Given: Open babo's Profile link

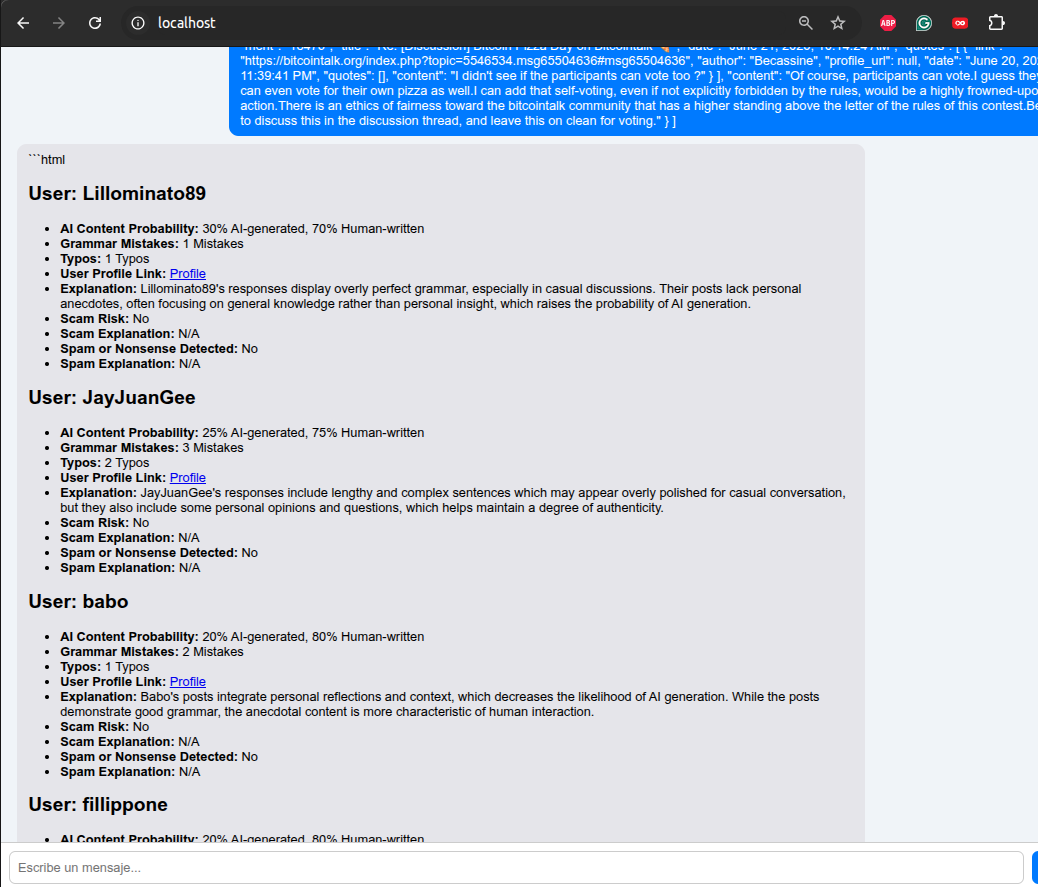Looking at the screenshot, I should tap(187, 682).
